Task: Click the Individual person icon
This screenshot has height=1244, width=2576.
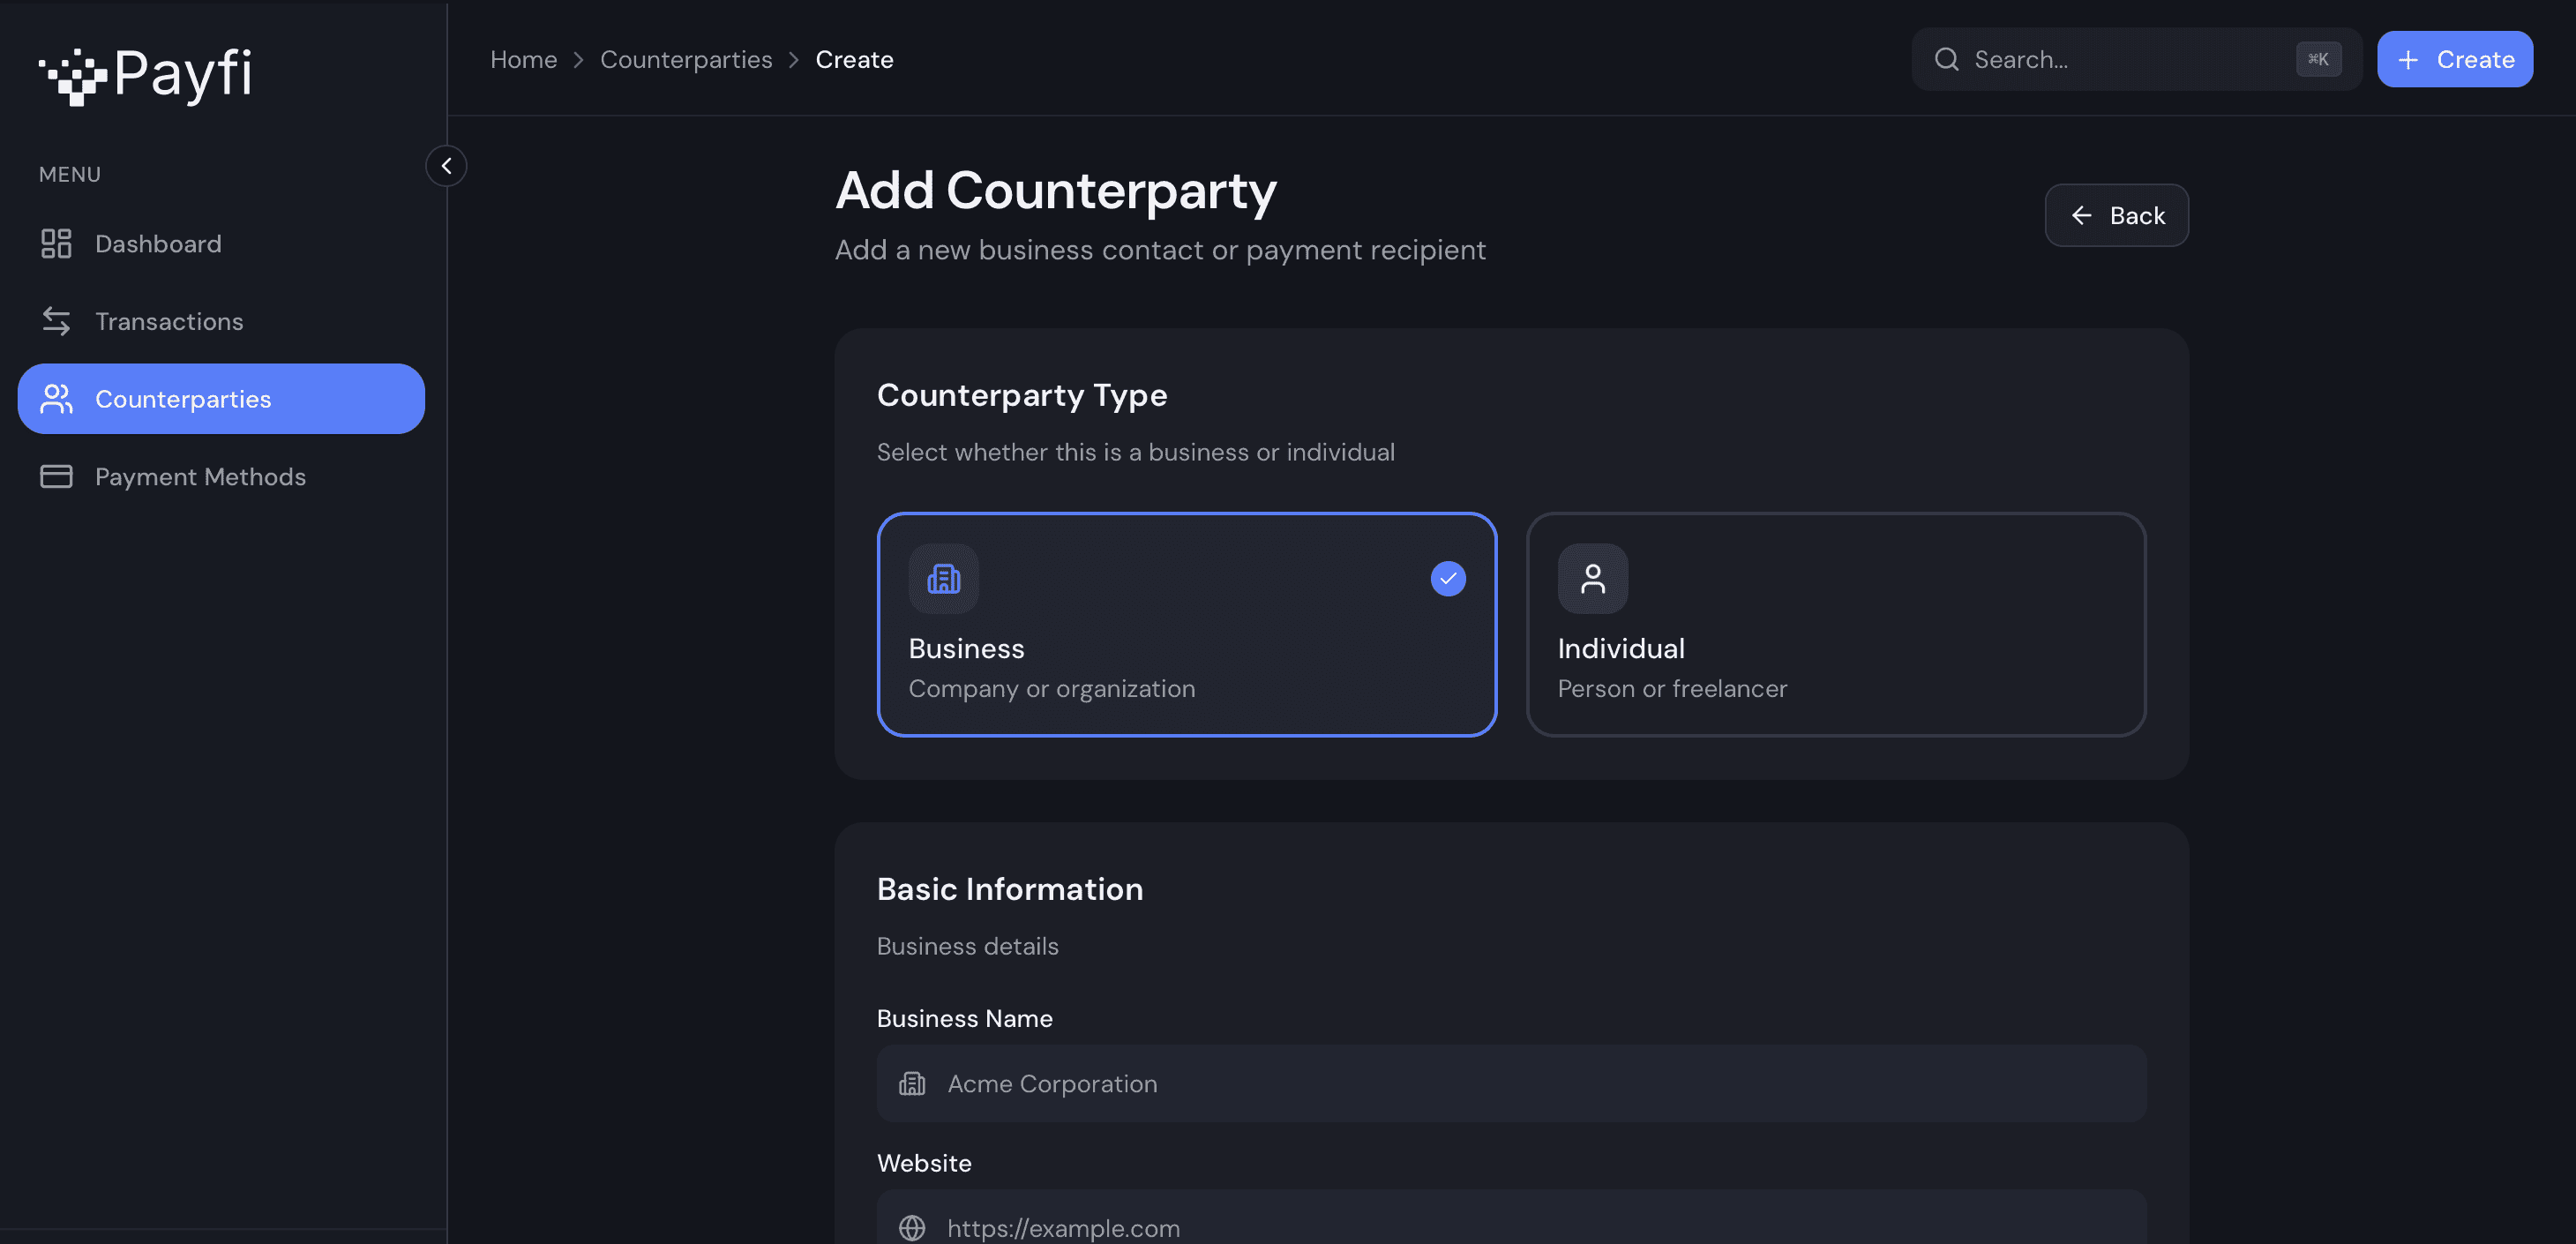Action: coord(1592,578)
